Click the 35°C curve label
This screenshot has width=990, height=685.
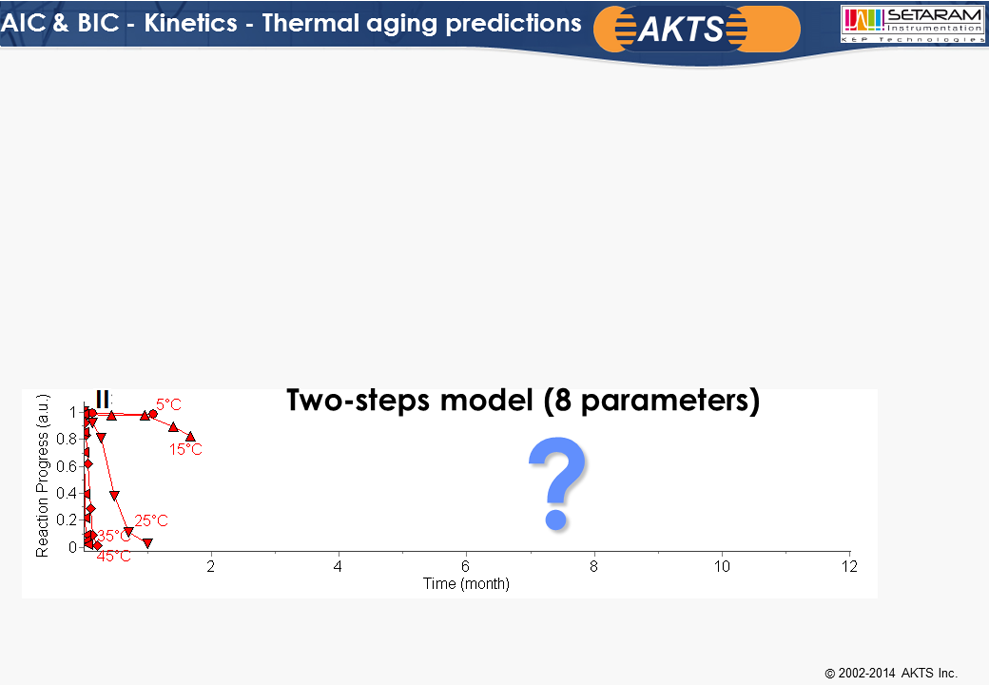(x=114, y=536)
